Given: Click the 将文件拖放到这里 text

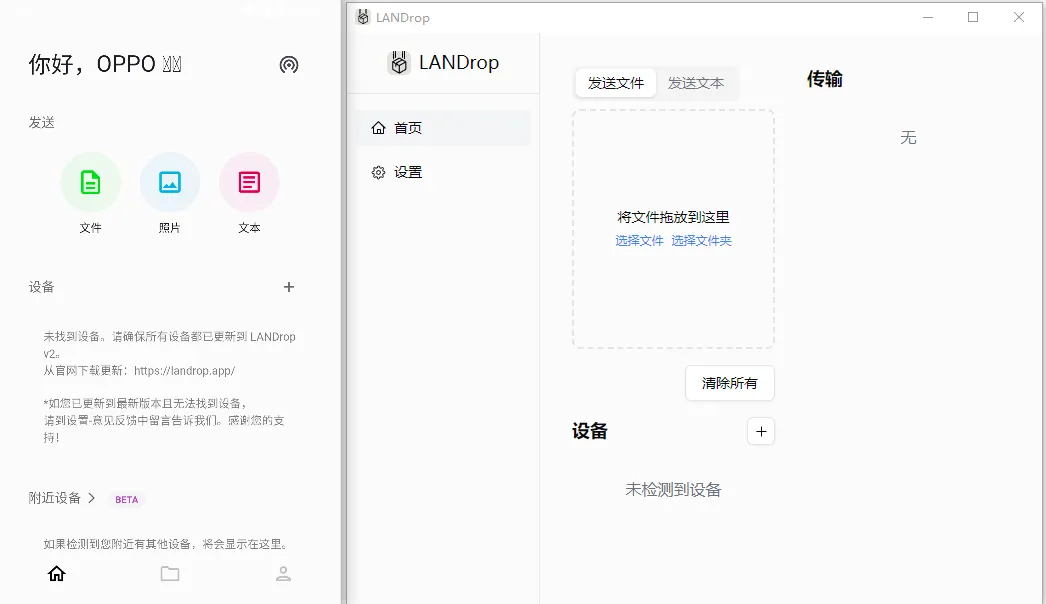Looking at the screenshot, I should click(x=673, y=218).
